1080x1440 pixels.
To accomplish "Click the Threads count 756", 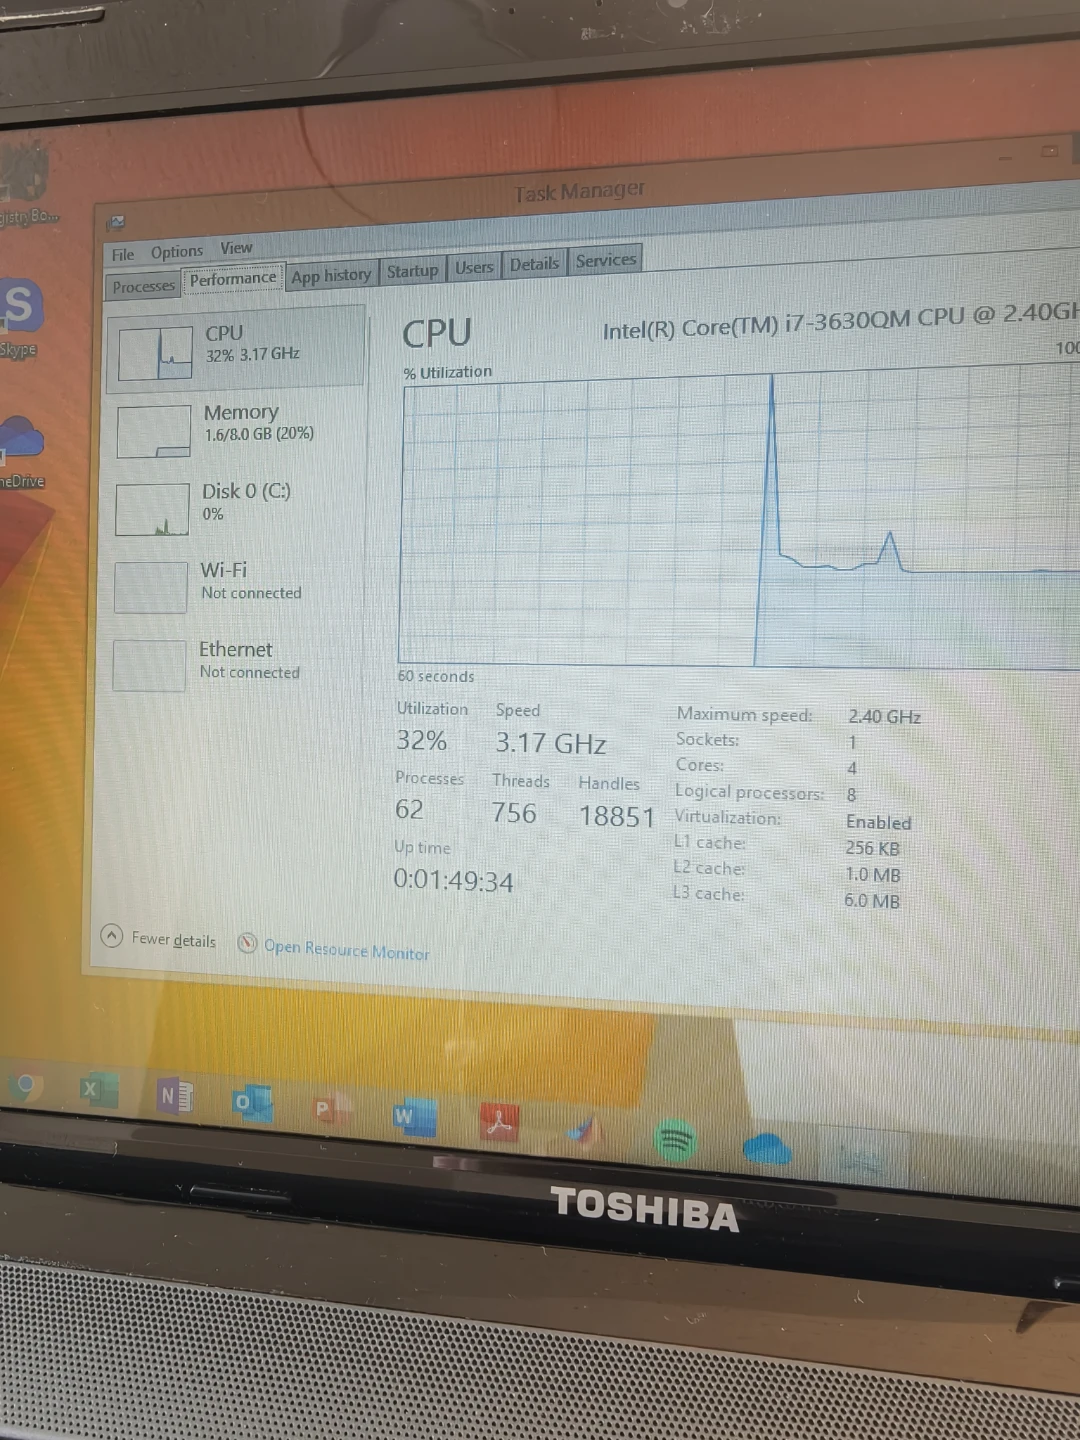I will pos(514,813).
